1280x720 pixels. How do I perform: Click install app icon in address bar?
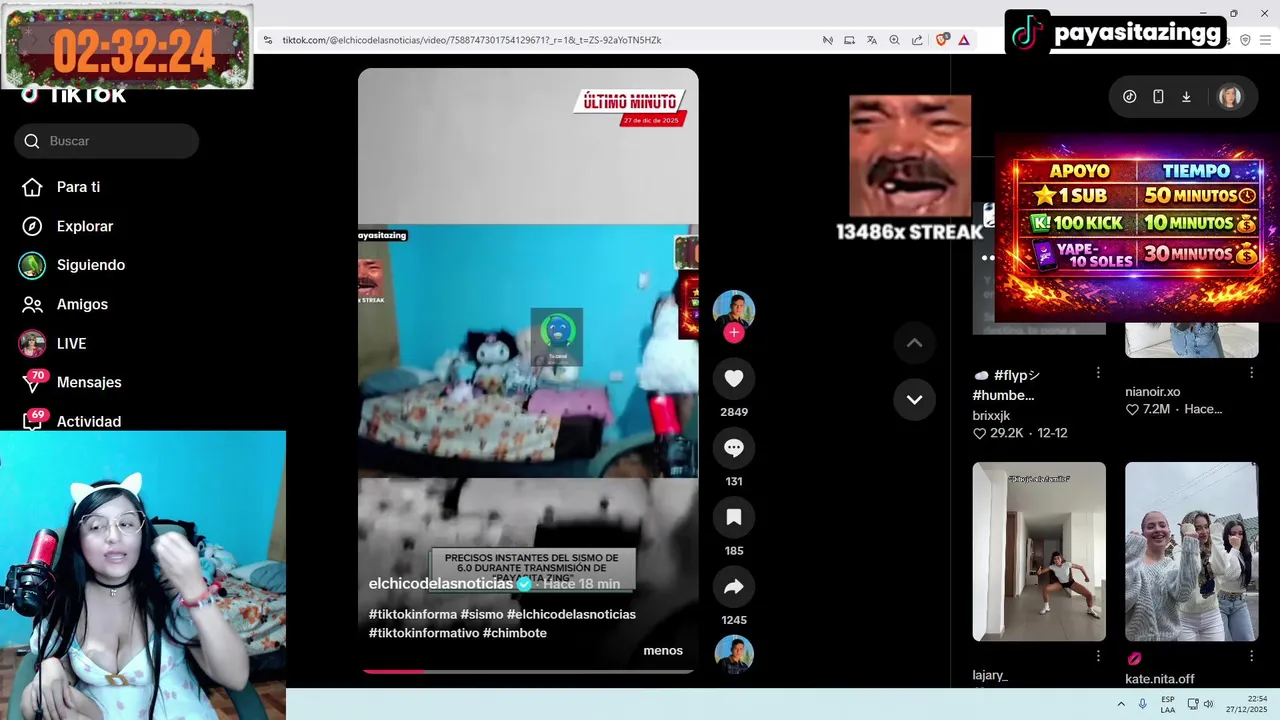pyautogui.click(x=849, y=40)
